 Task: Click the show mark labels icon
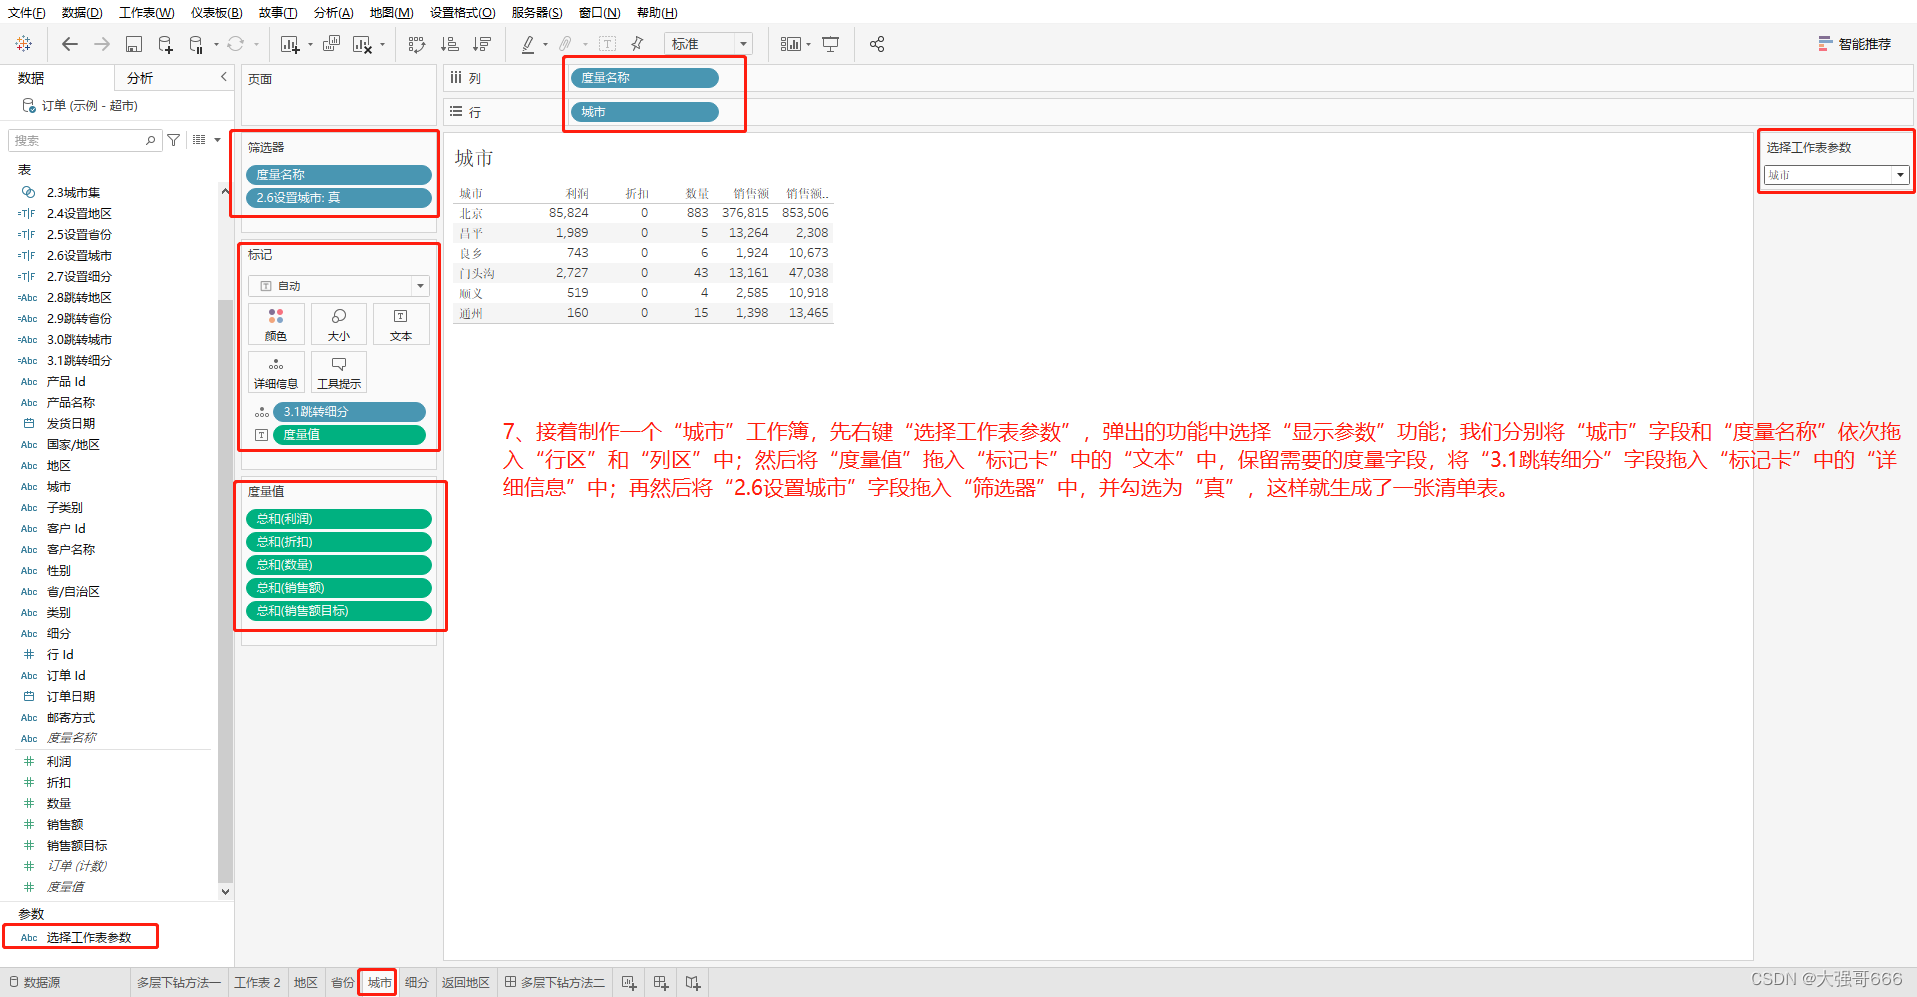pyautogui.click(x=607, y=44)
